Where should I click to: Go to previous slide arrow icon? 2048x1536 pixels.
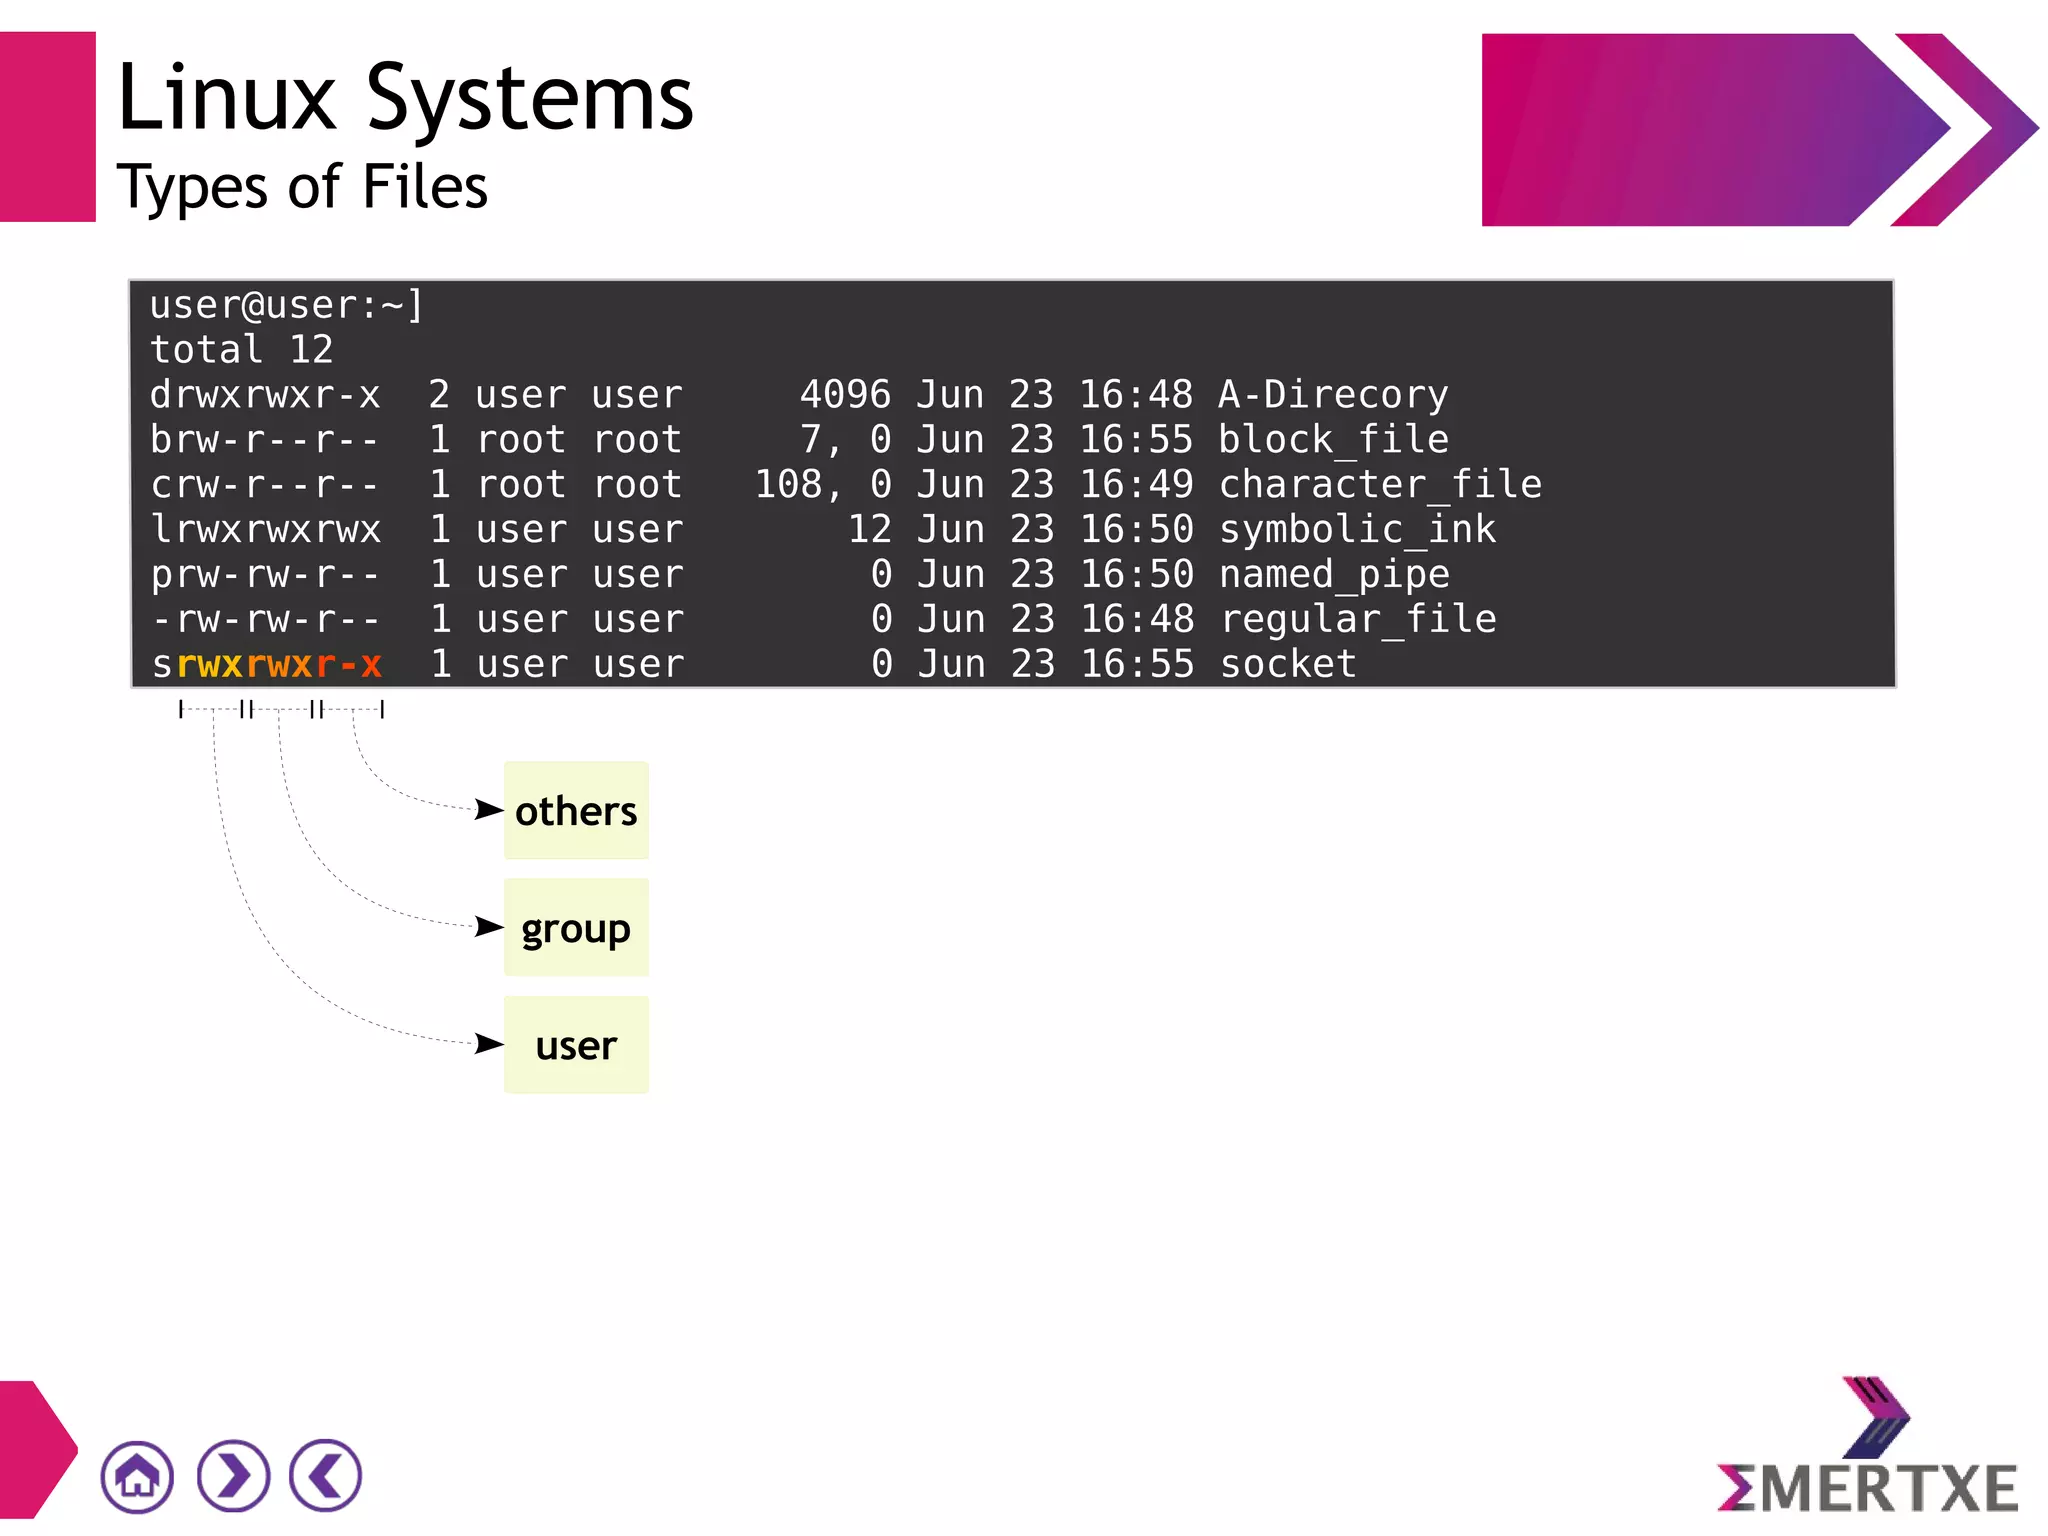pyautogui.click(x=325, y=1476)
